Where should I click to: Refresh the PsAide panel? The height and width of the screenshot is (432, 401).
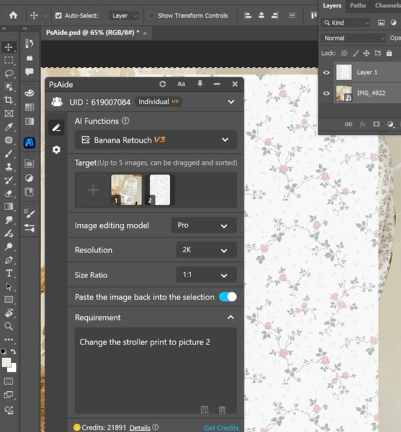pyautogui.click(x=162, y=84)
